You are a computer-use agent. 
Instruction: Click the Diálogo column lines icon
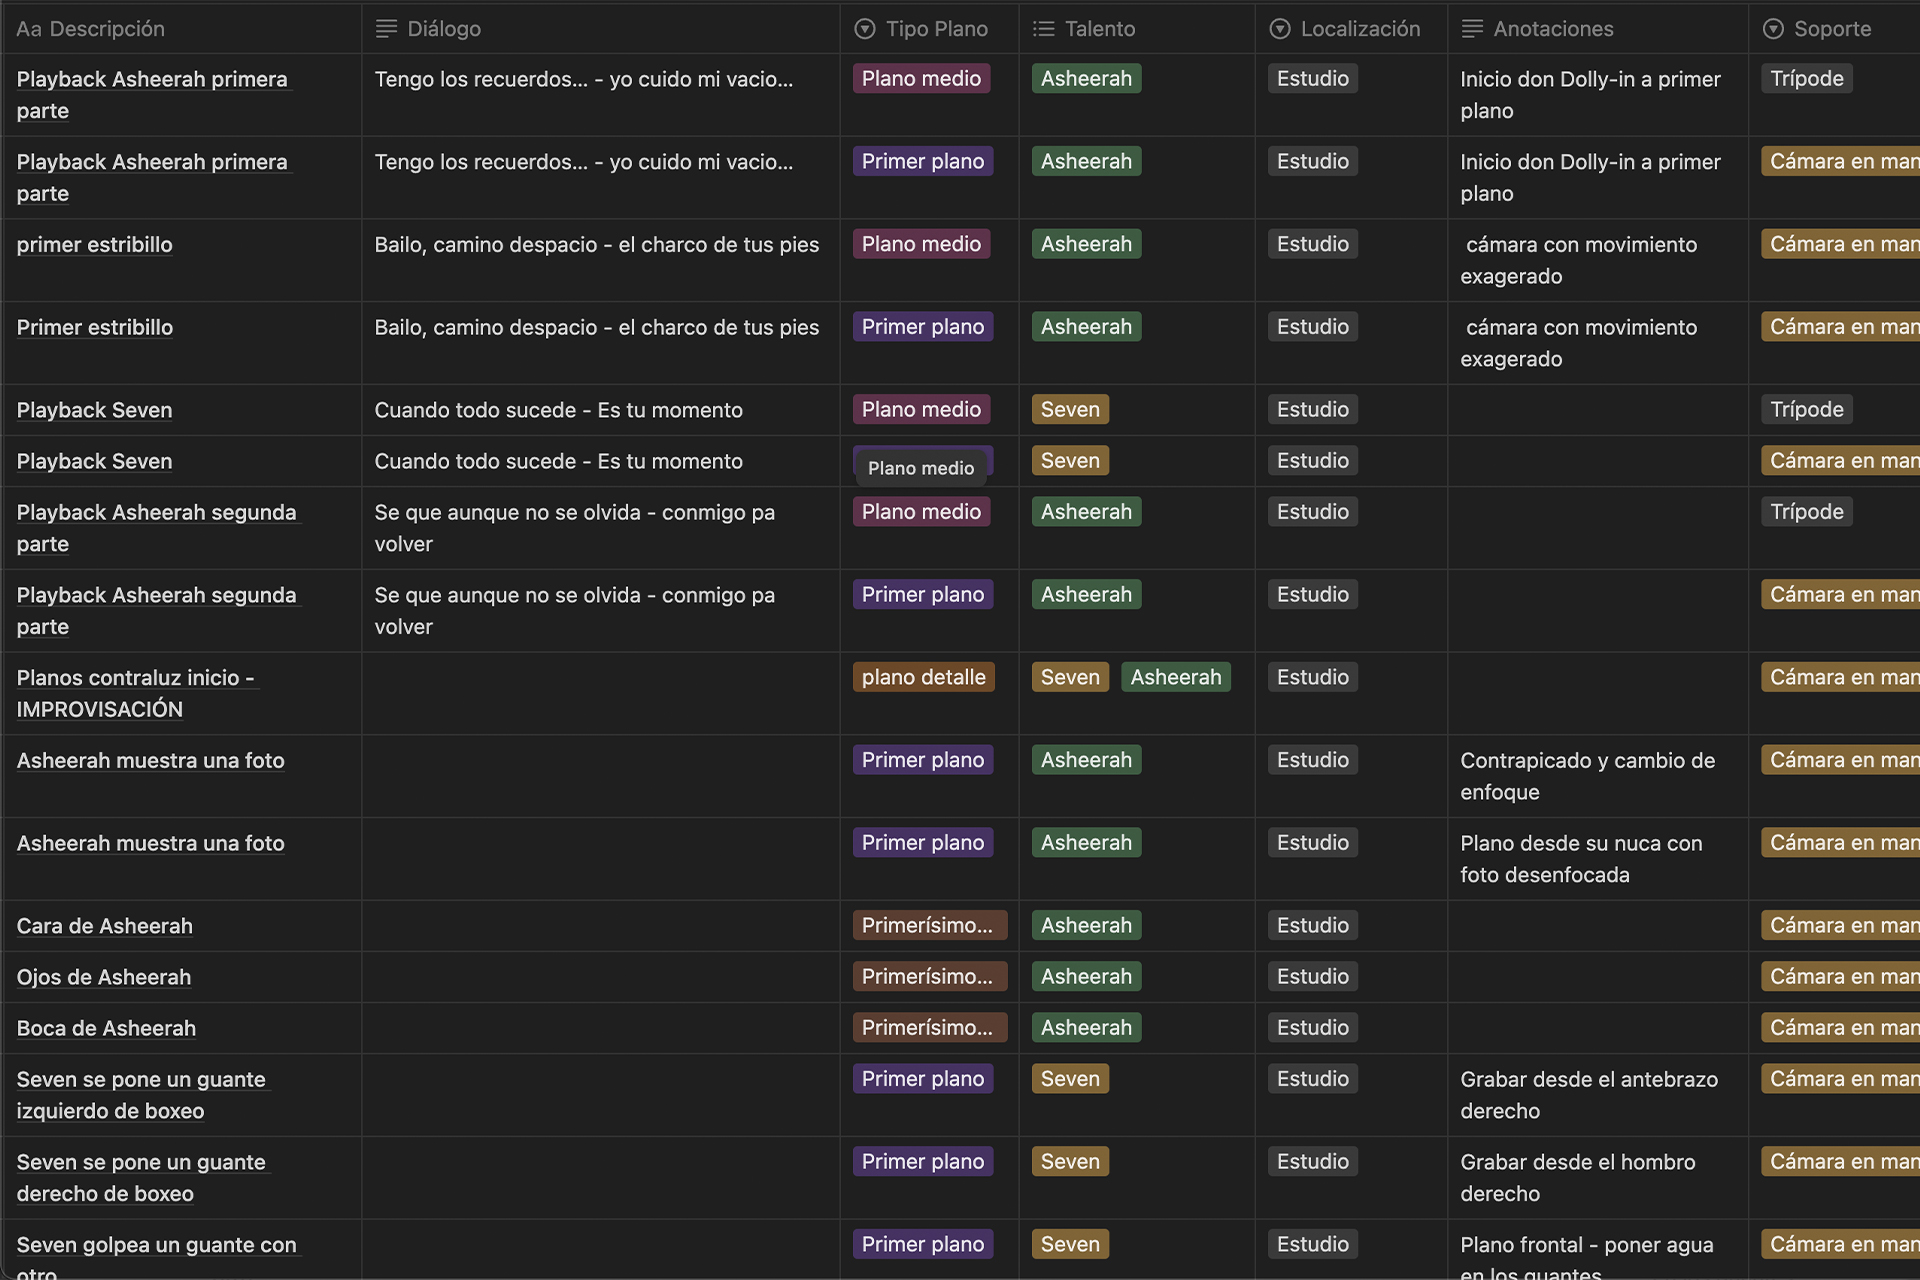tap(386, 29)
